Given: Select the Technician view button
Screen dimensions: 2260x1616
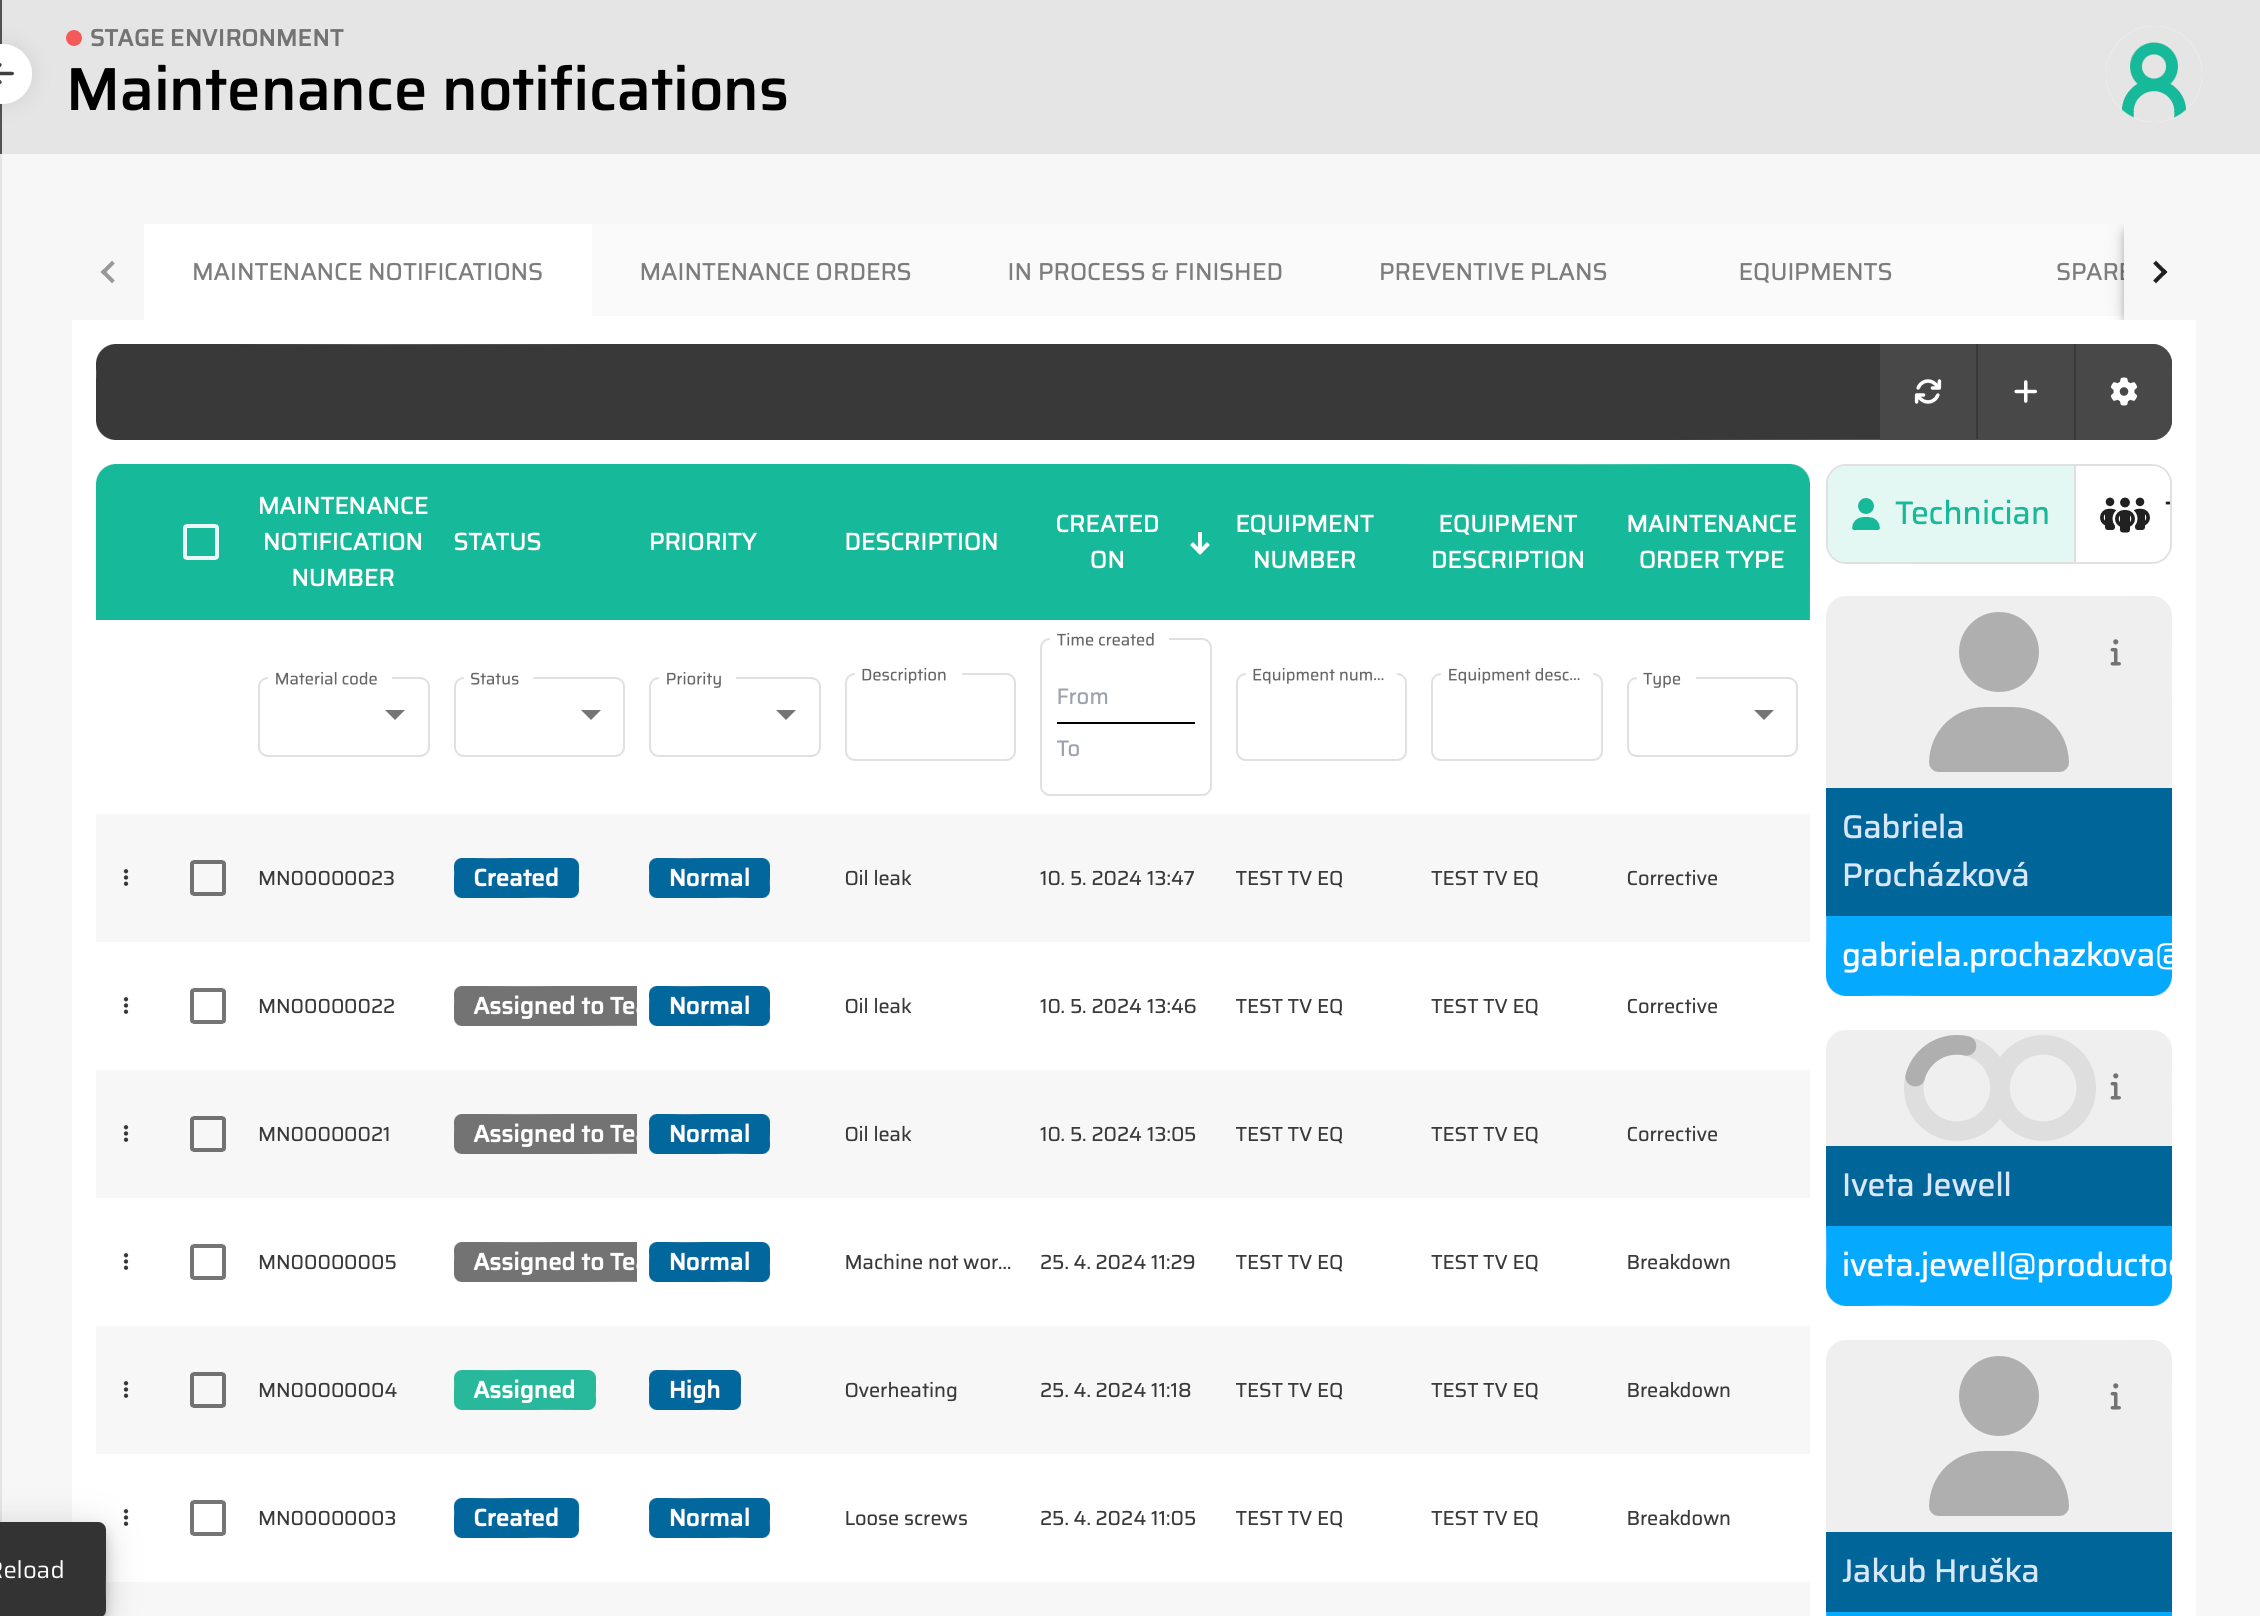Looking at the screenshot, I should point(1950,514).
